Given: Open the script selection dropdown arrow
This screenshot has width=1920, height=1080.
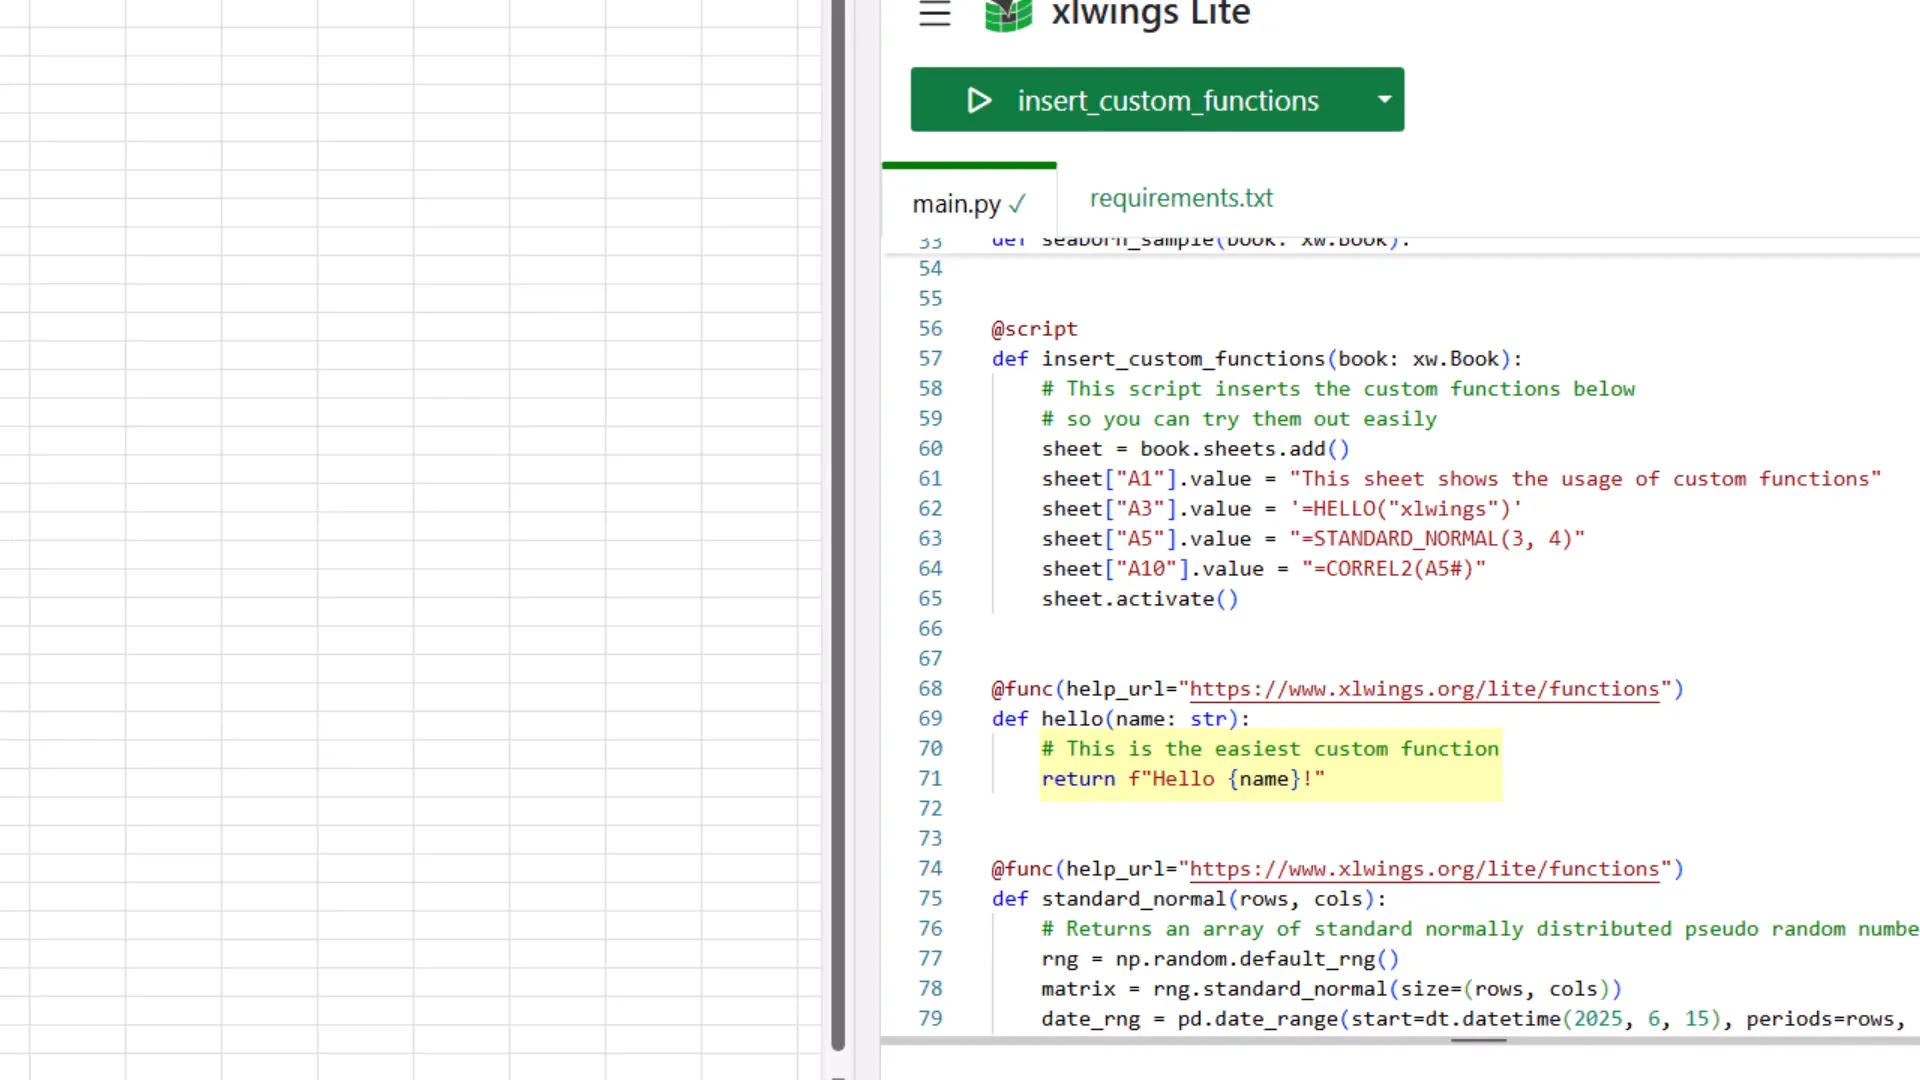Looking at the screenshot, I should [1385, 100].
